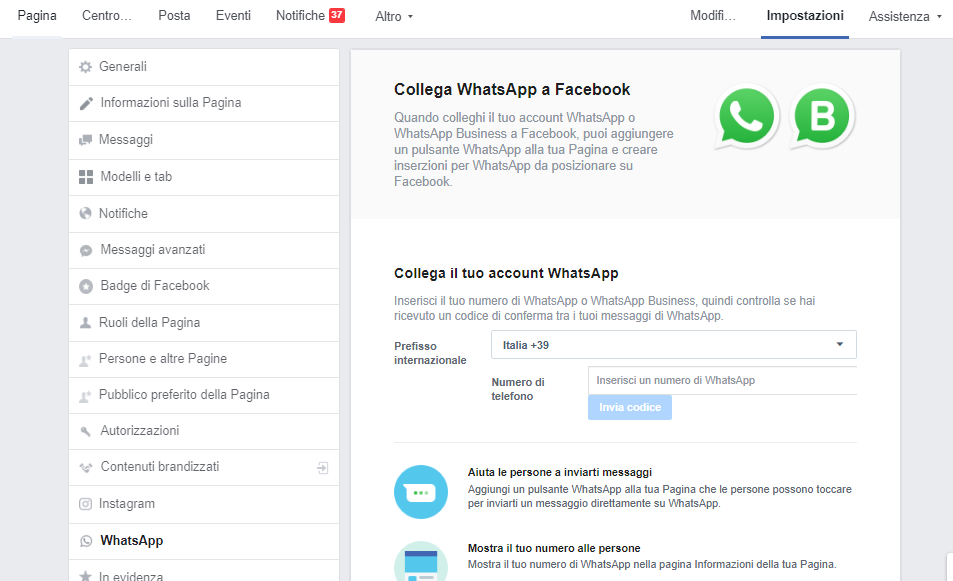Viewport: 953px width, 581px height.
Task: Click the WhatsApp Business logo with letter B
Action: click(822, 117)
